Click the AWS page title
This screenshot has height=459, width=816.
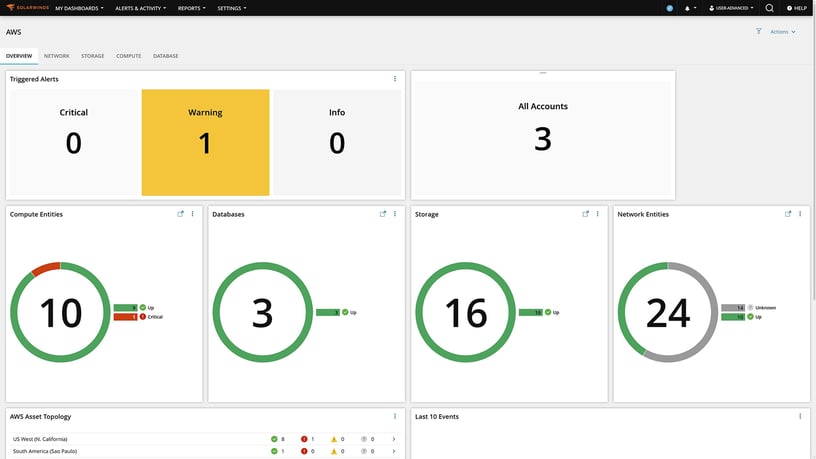coord(14,32)
